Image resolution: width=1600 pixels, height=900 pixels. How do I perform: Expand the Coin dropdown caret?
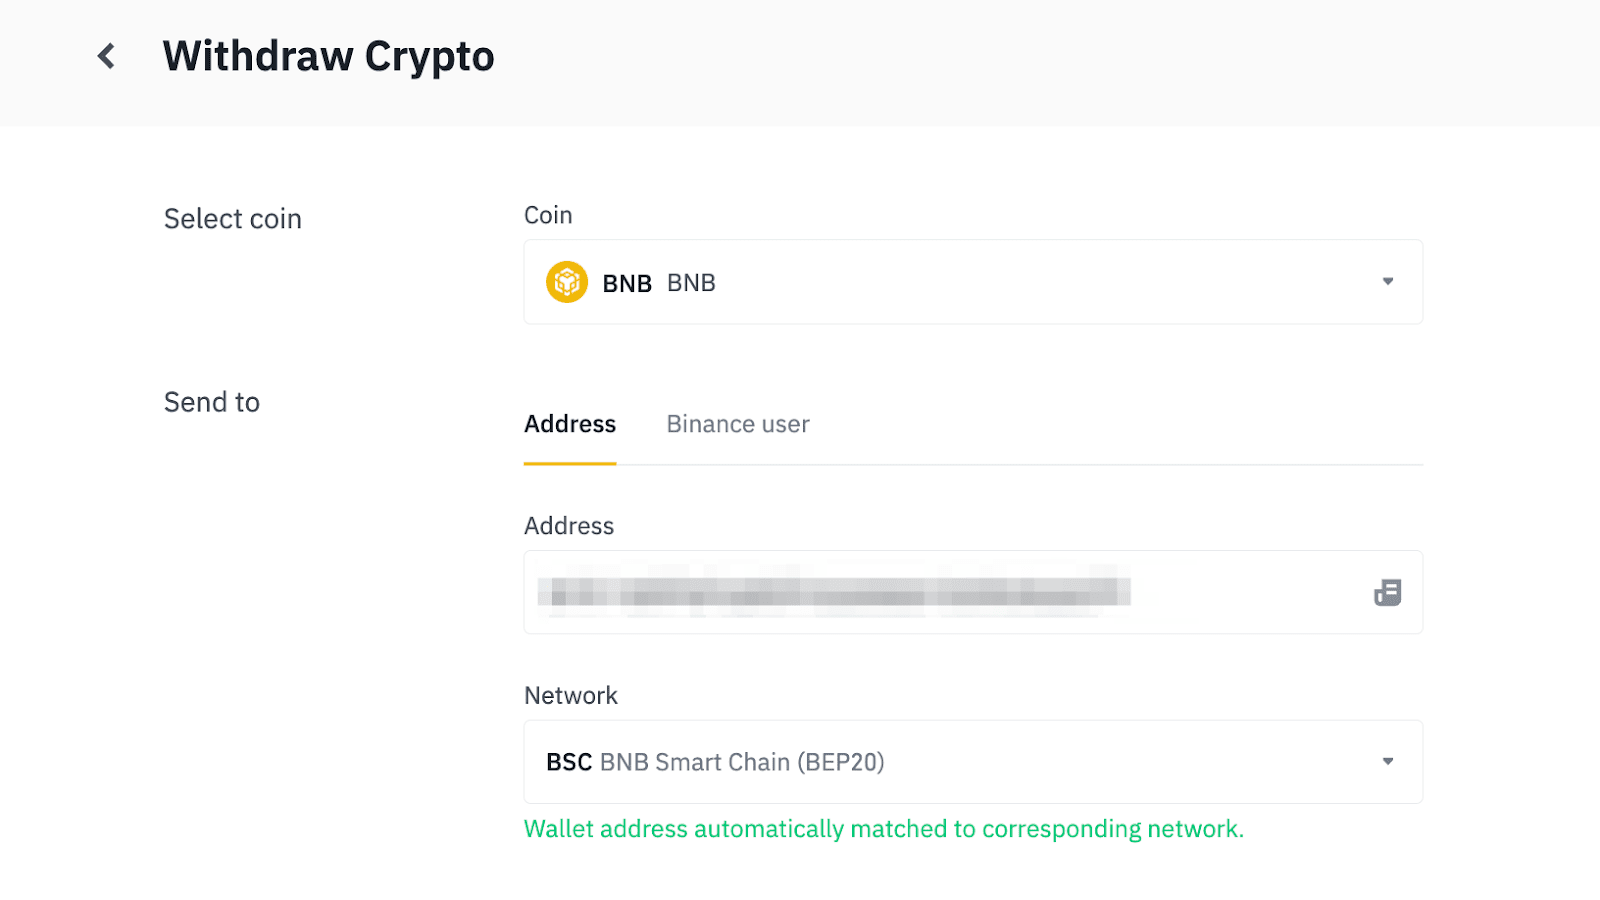coord(1387,282)
